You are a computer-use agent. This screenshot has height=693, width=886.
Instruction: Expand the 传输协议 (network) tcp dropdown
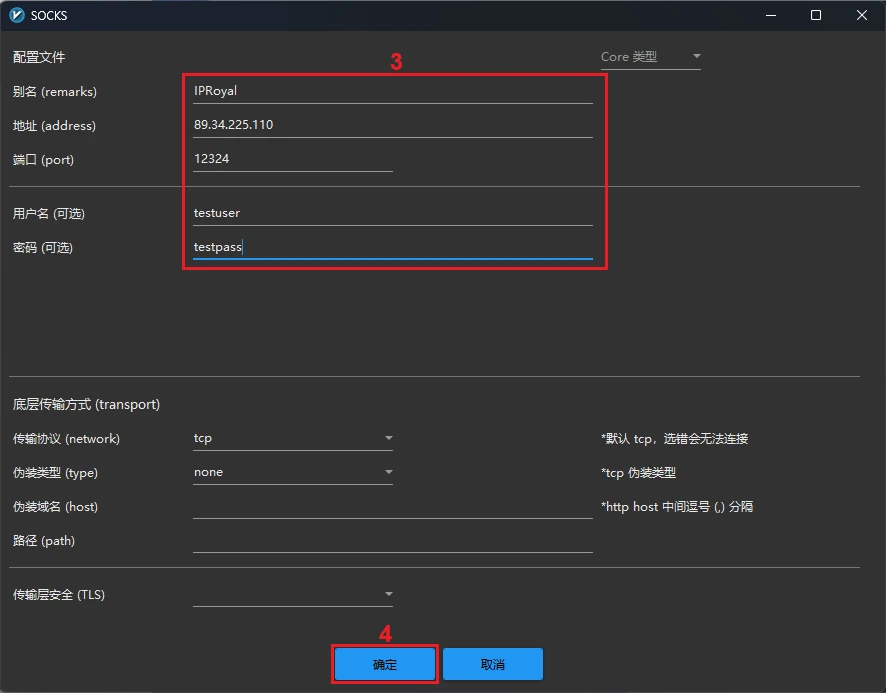pyautogui.click(x=292, y=438)
